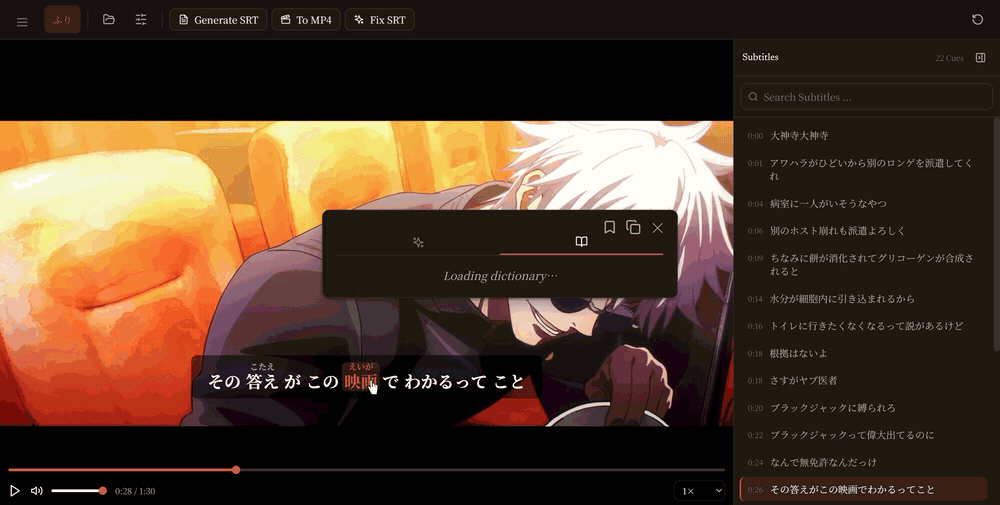Screen dimensions: 1000x505
Task: Focus the Search Subtitles field
Action: tap(867, 97)
